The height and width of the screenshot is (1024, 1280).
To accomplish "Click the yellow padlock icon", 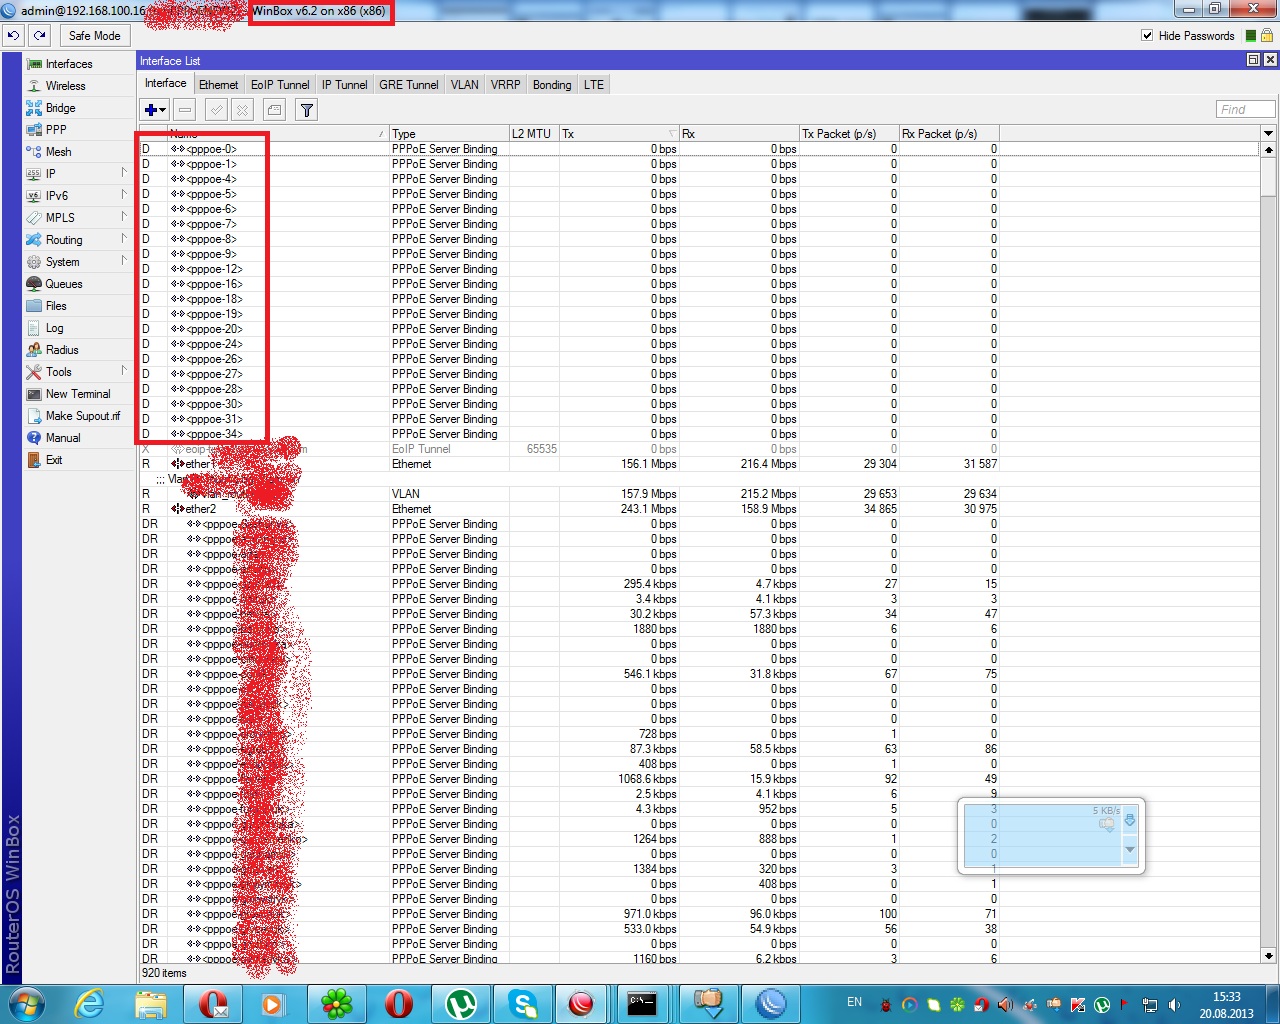I will [1266, 35].
